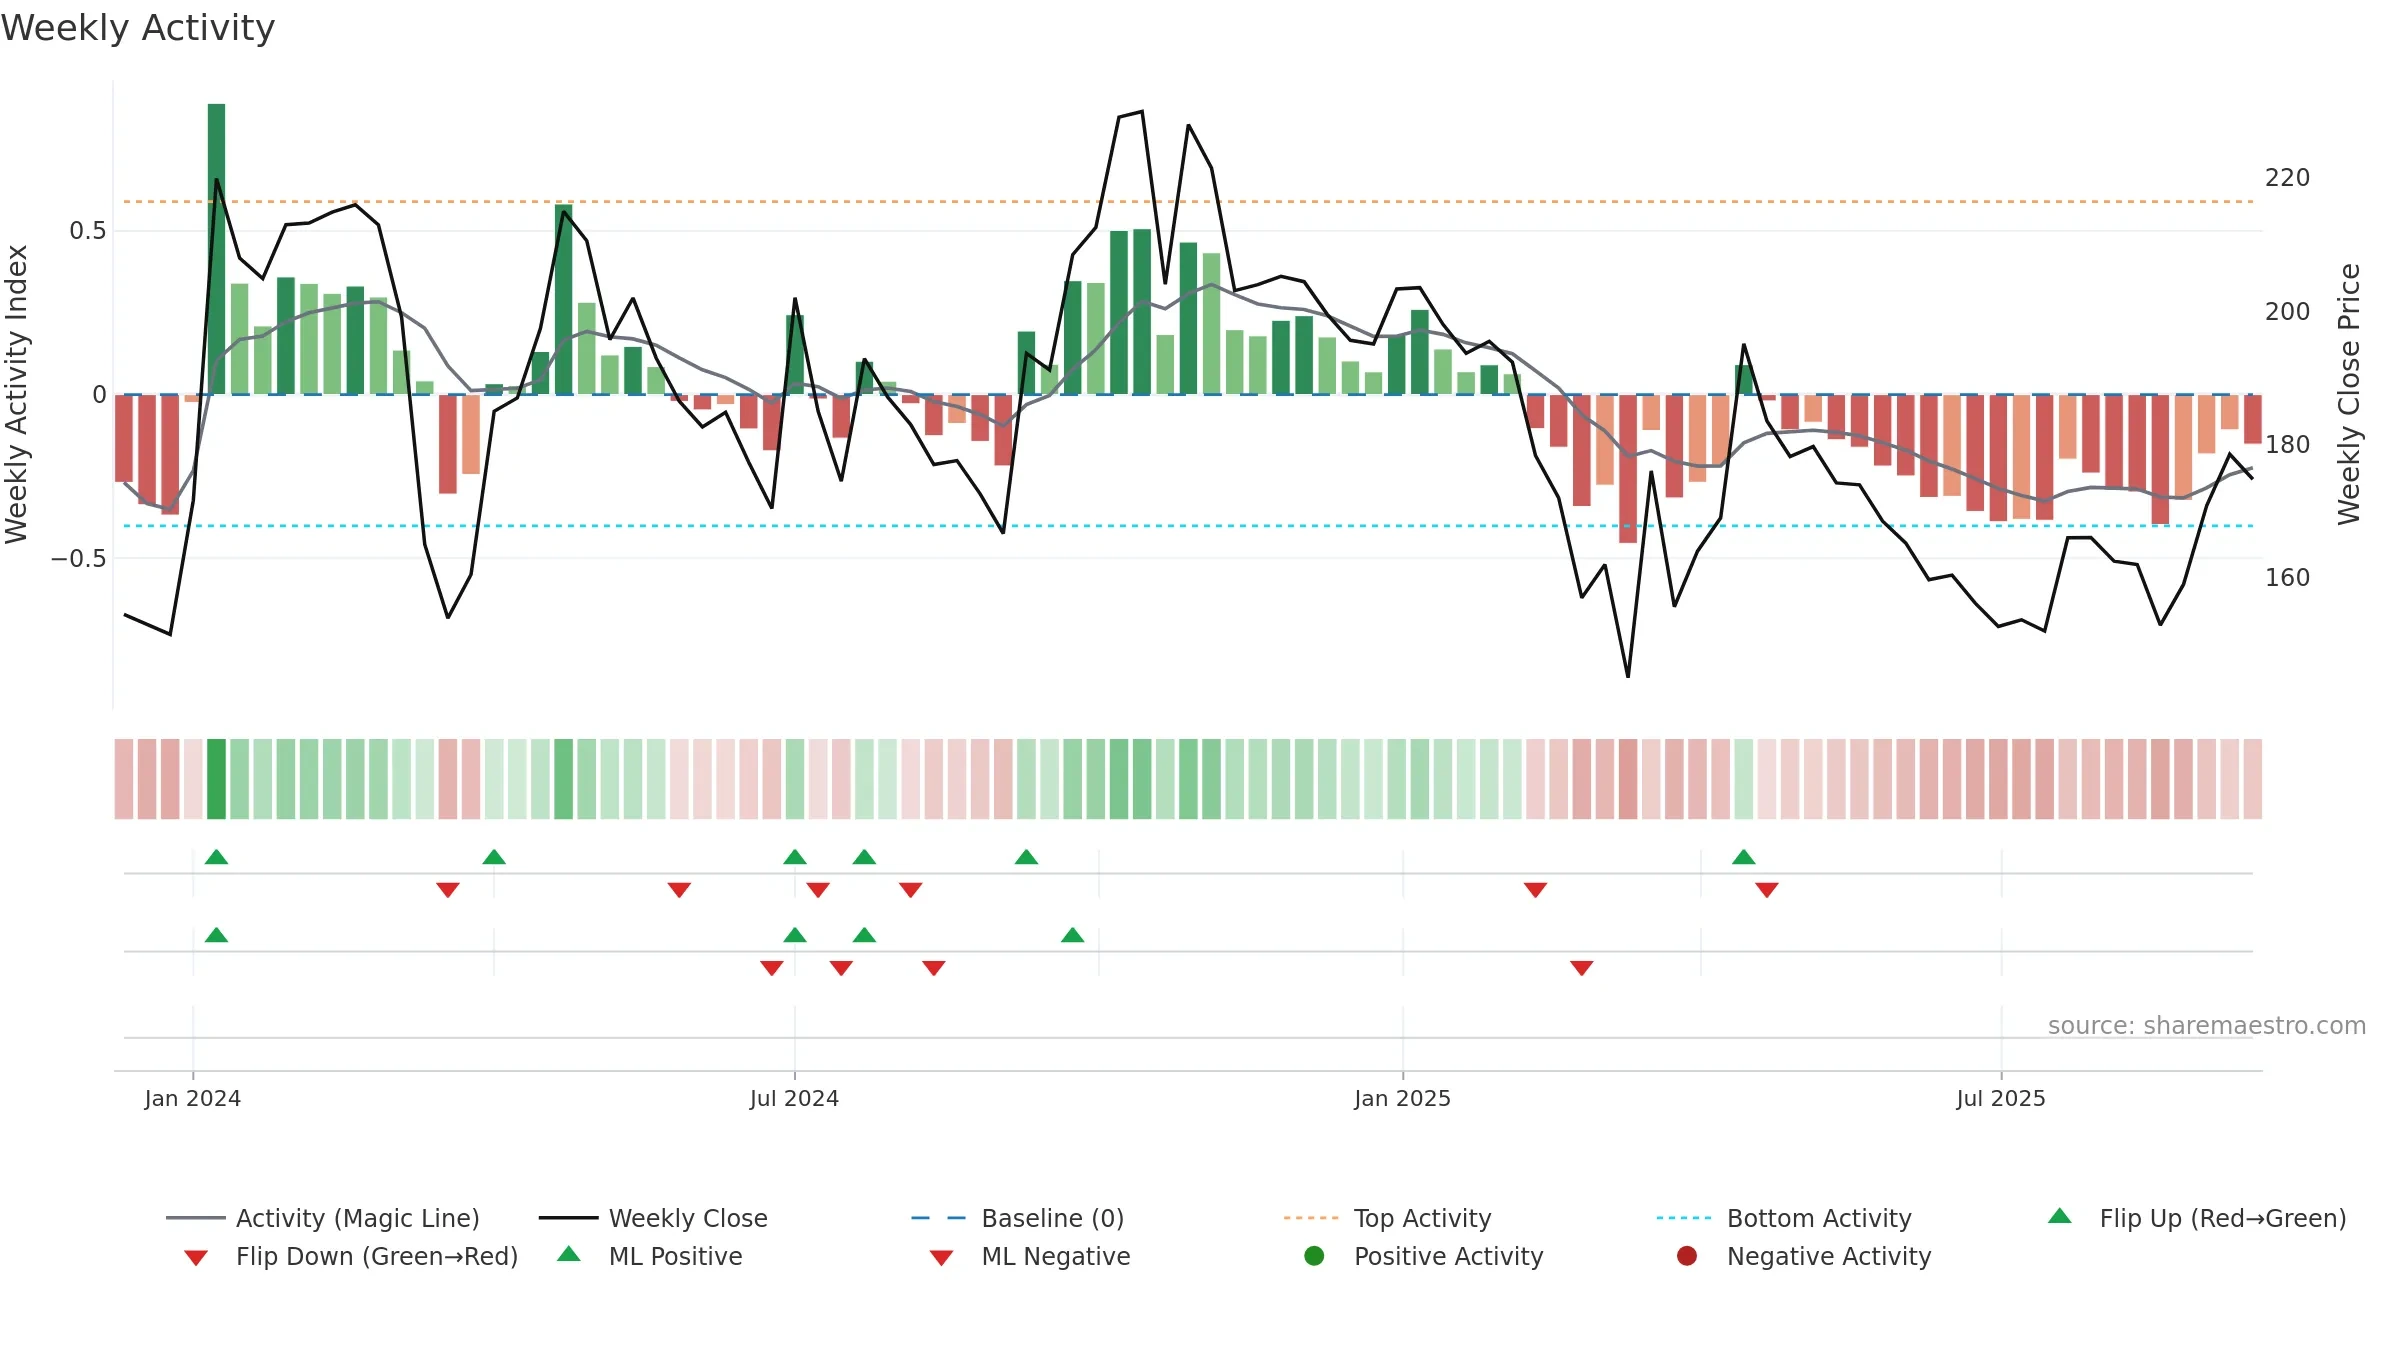This screenshot has height=1350, width=2400.
Task: Select the Jul 2024 x-axis label
Action: click(x=794, y=1099)
